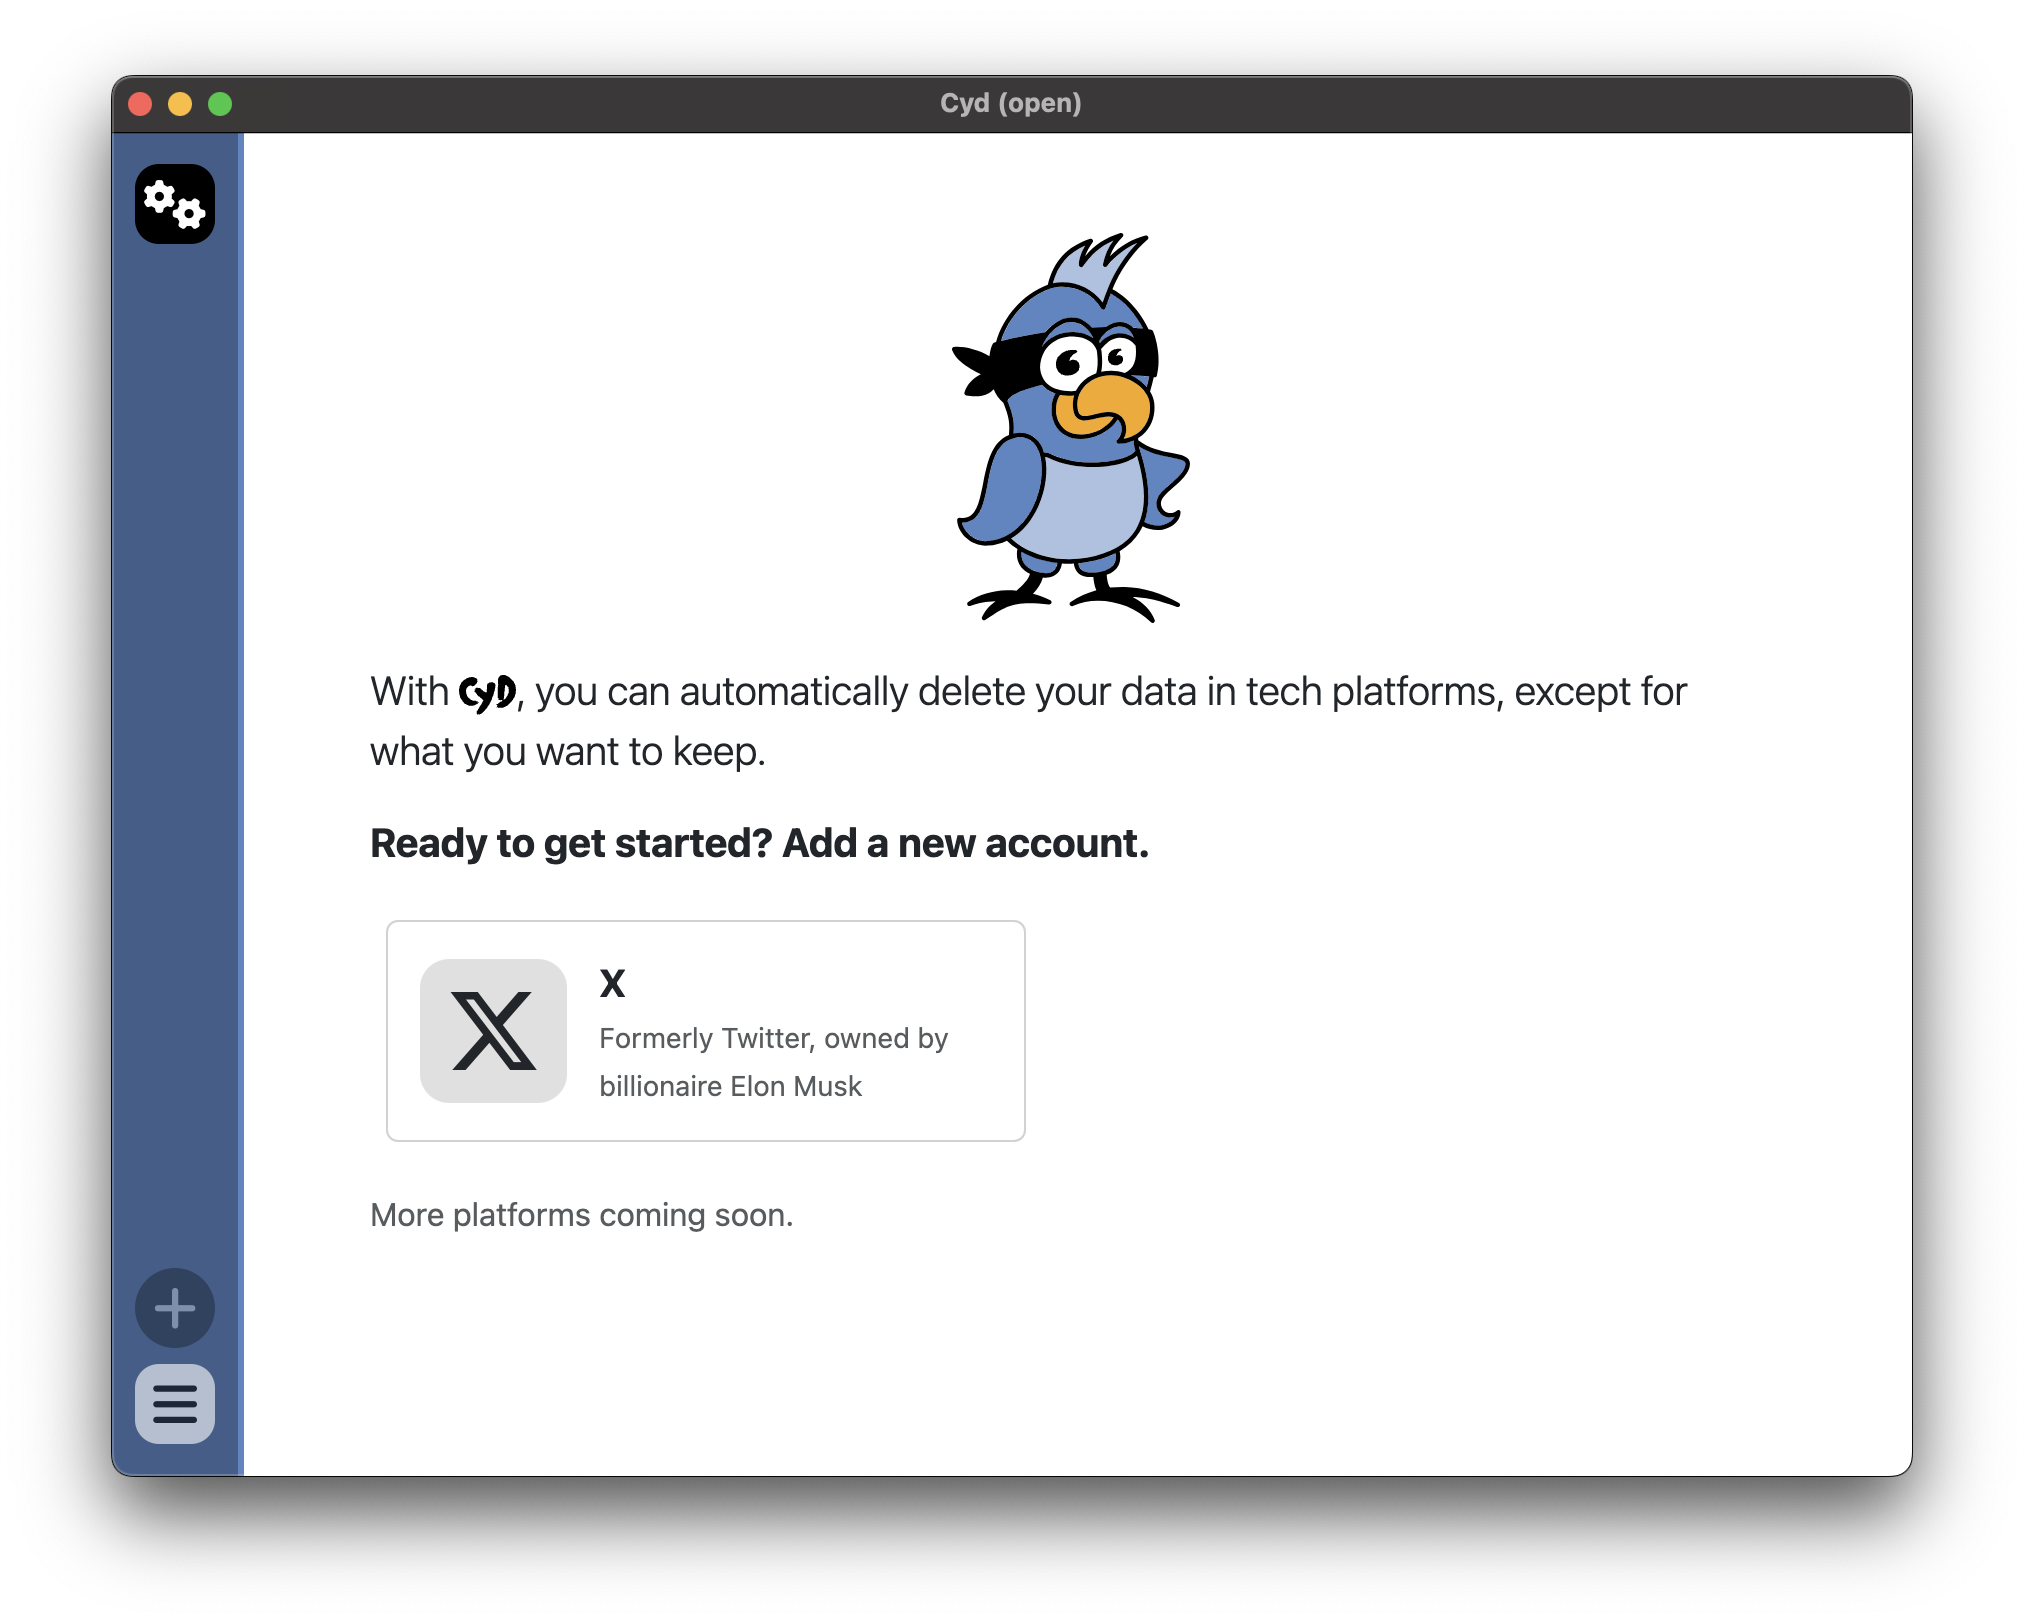Click "More platforms coming soon." text
This screenshot has height=1624, width=2024.
[581, 1215]
